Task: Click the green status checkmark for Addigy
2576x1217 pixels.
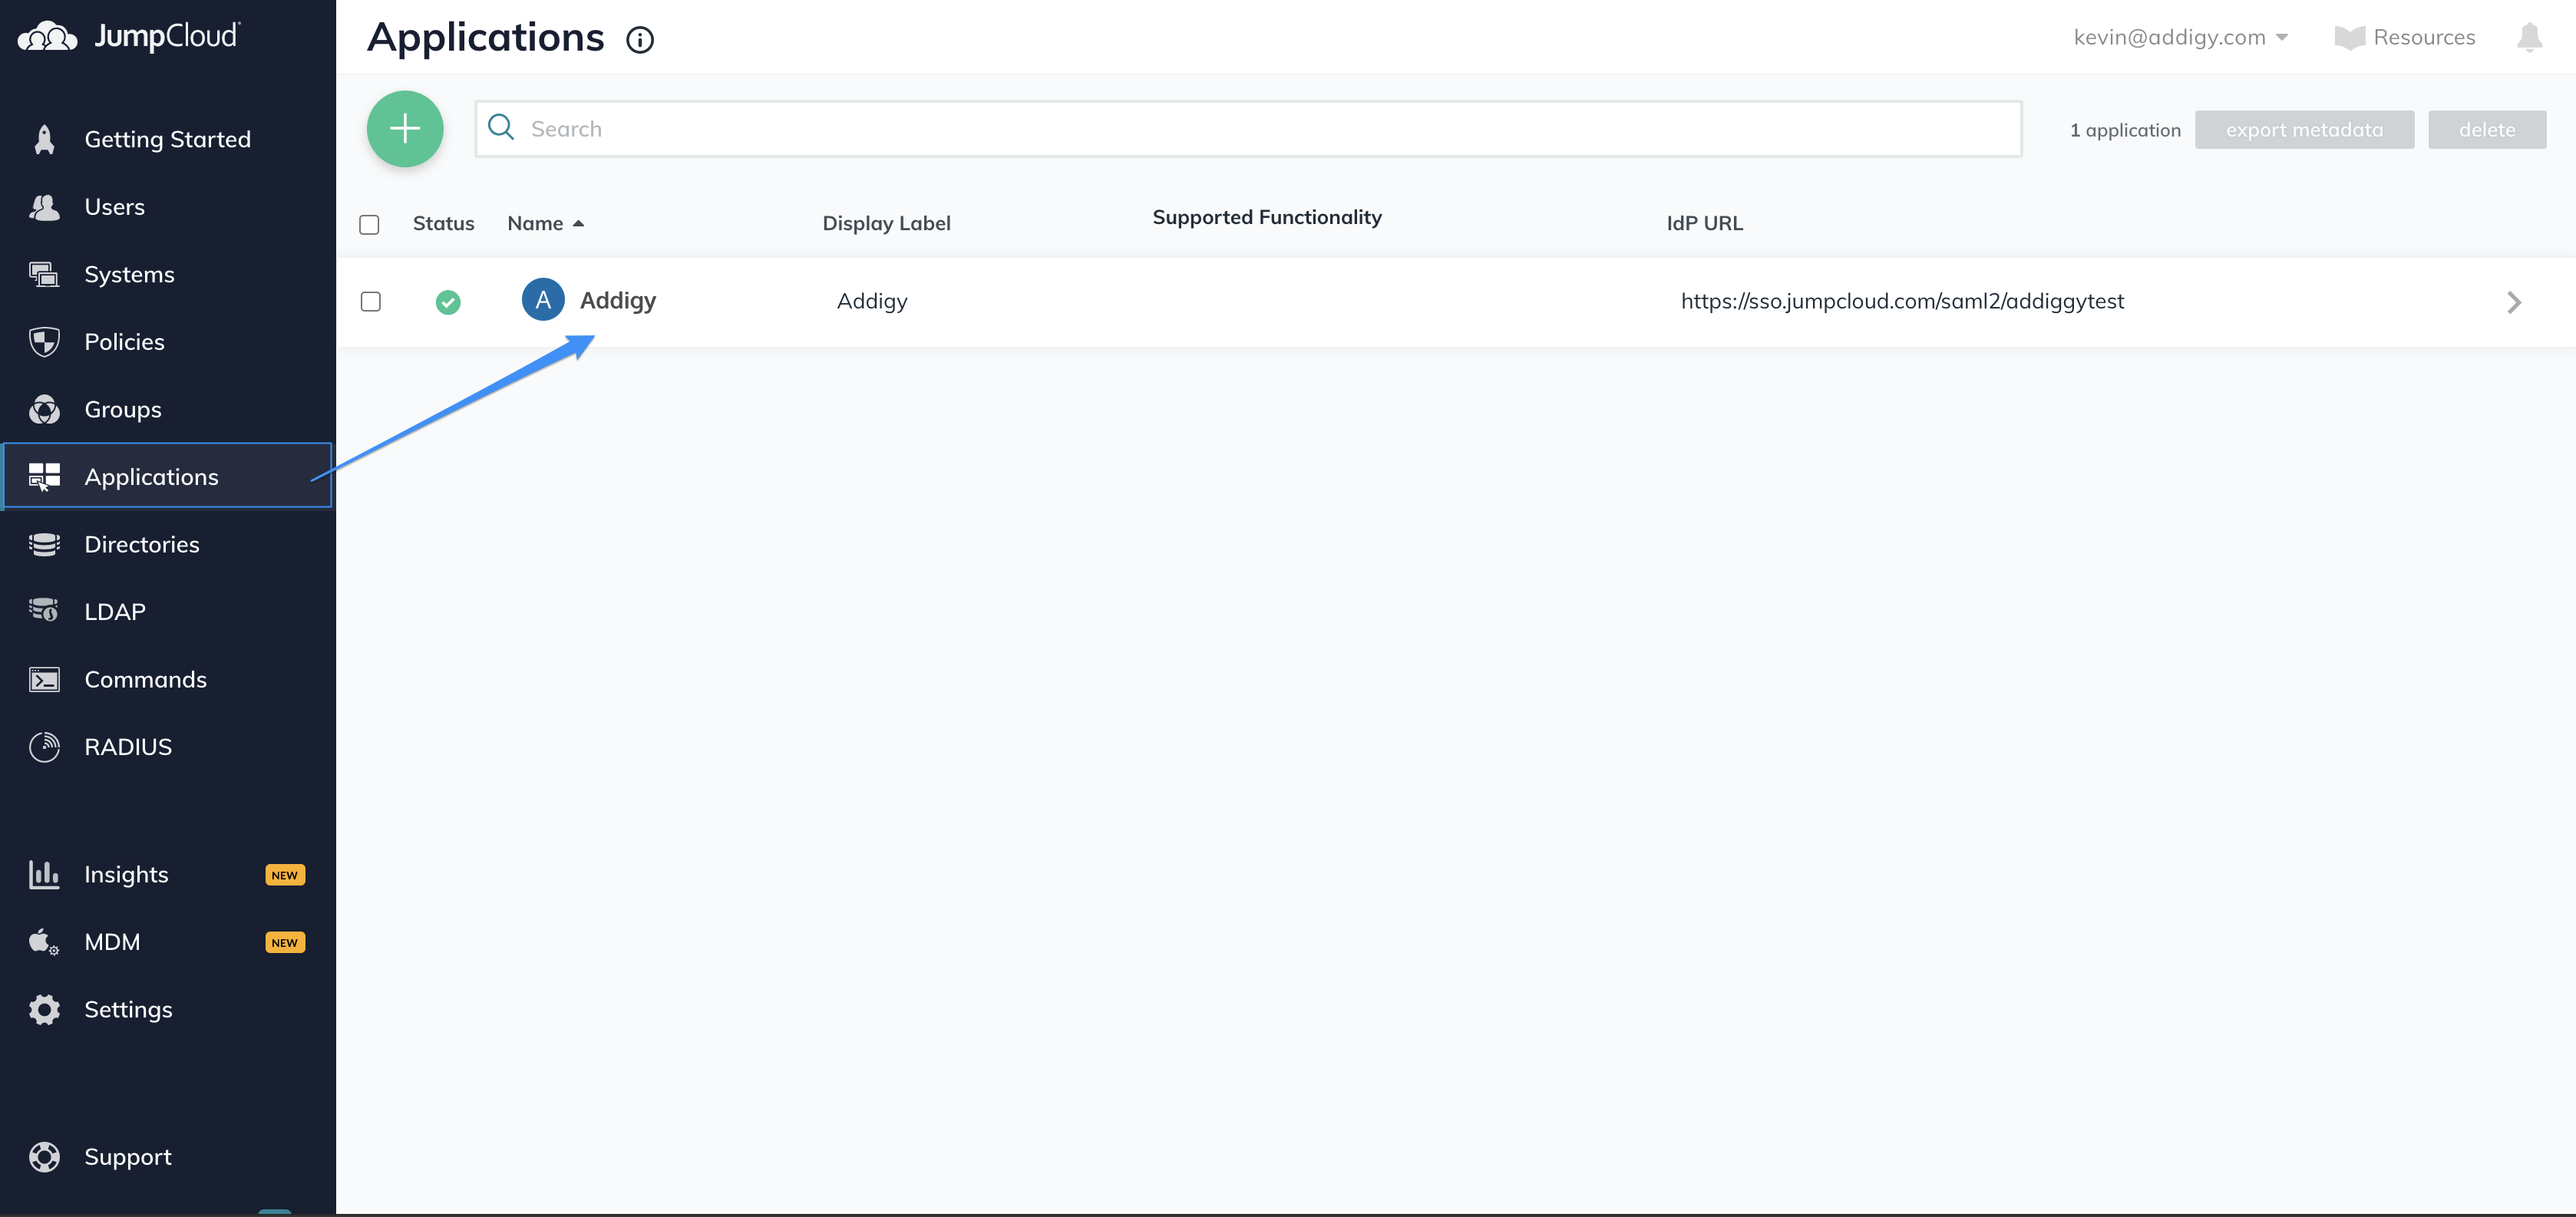Action: point(448,301)
